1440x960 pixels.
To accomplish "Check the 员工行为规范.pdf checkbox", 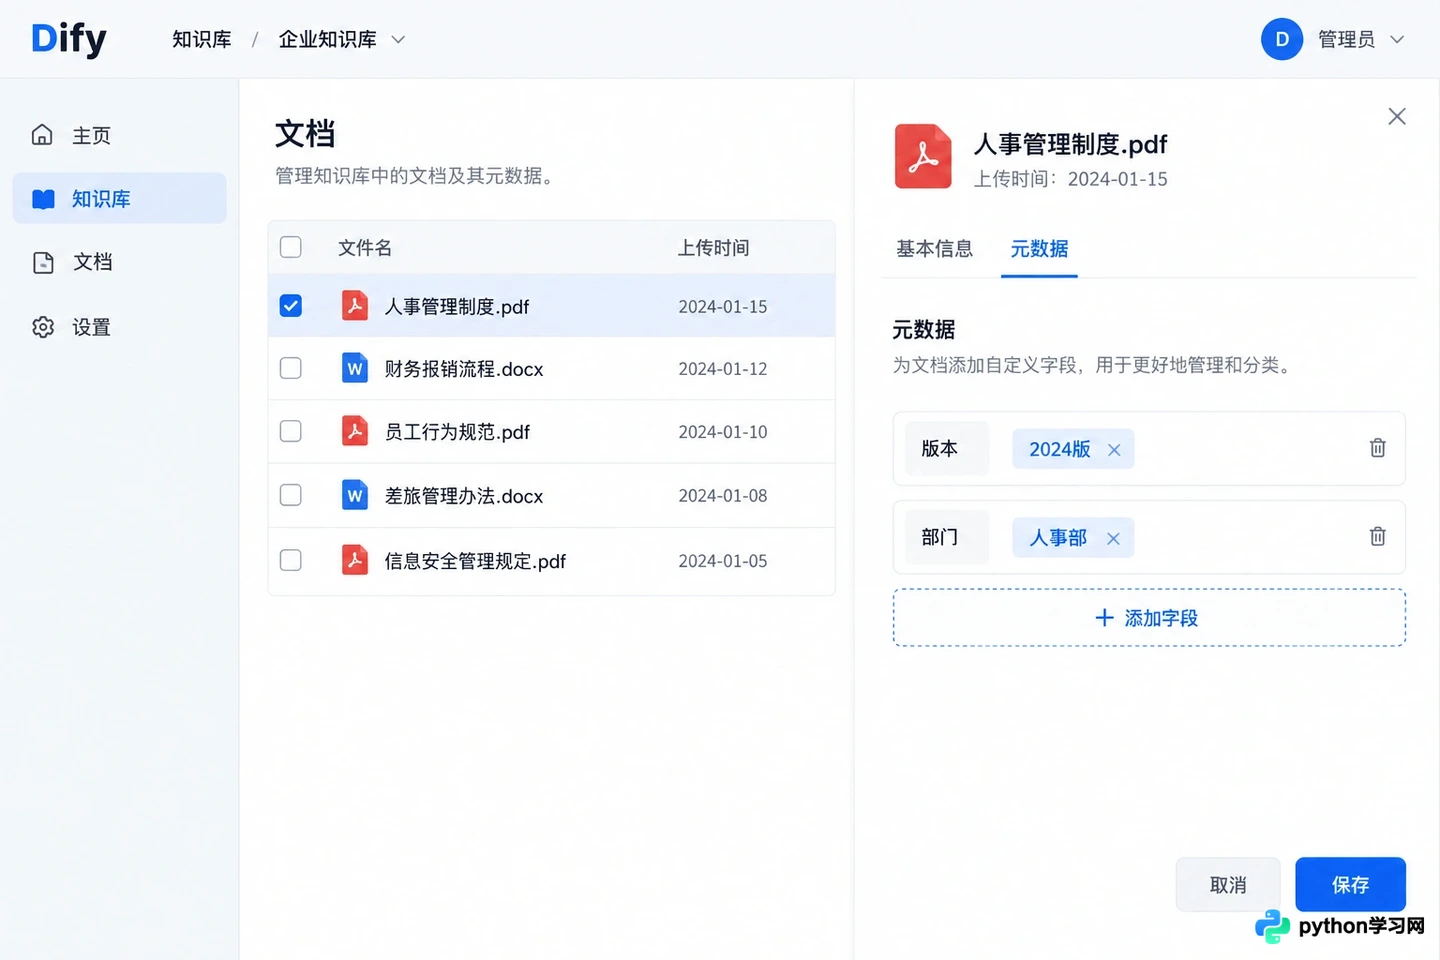I will (291, 431).
